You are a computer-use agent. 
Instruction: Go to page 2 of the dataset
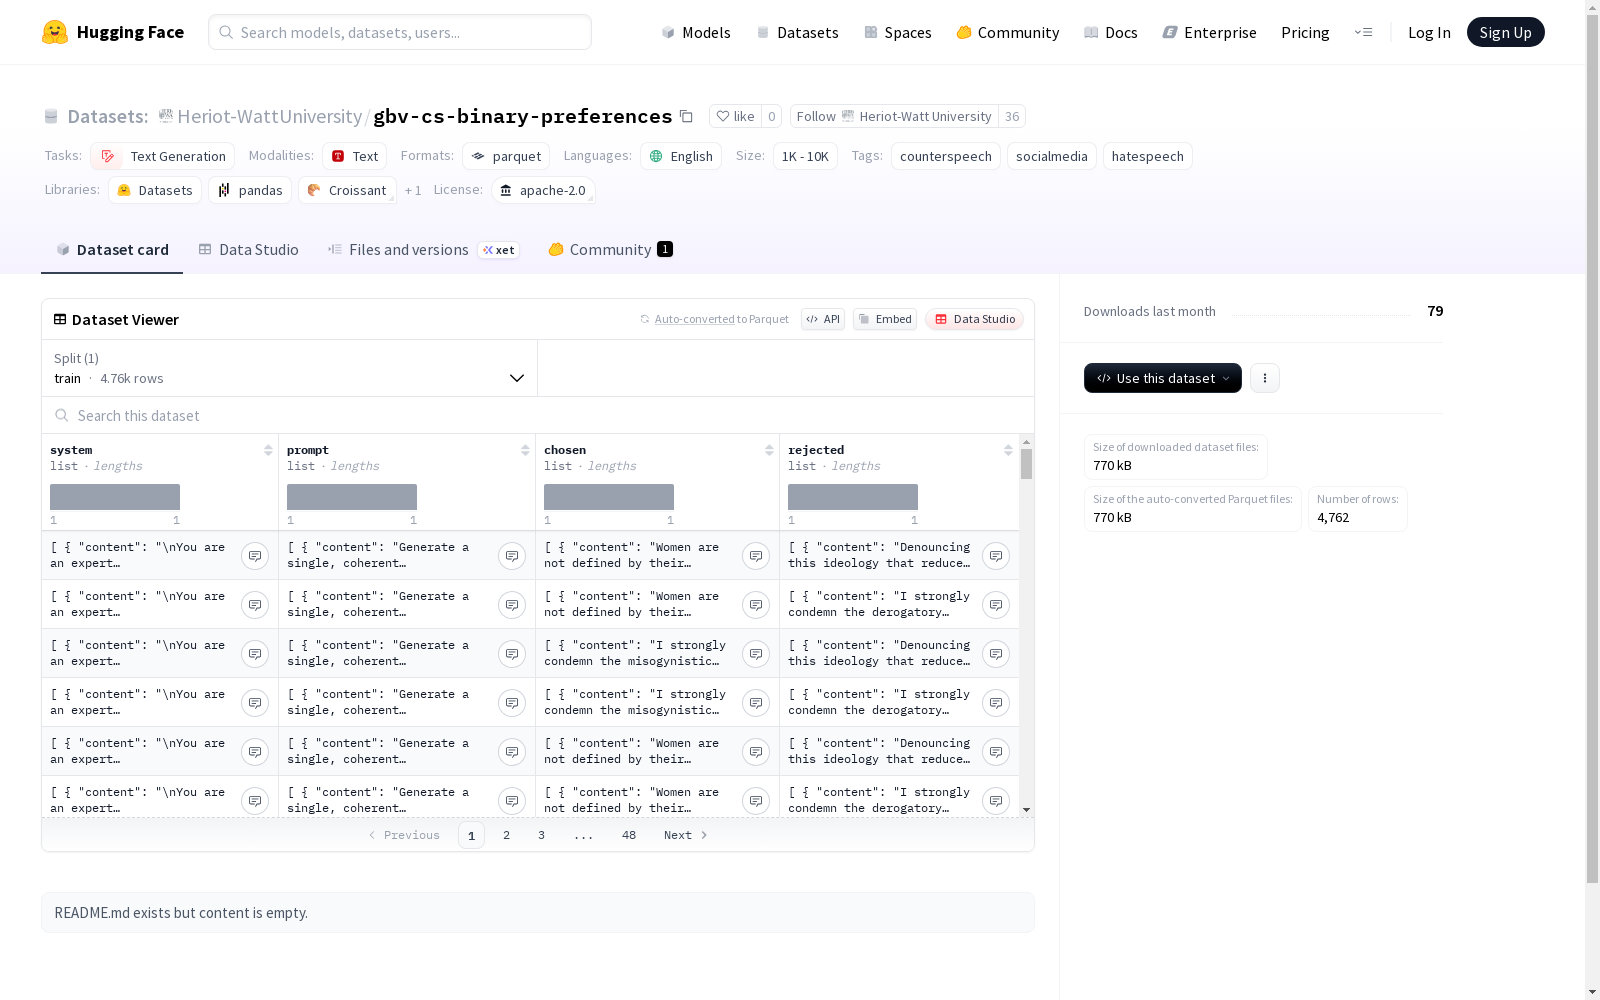pyautogui.click(x=507, y=835)
